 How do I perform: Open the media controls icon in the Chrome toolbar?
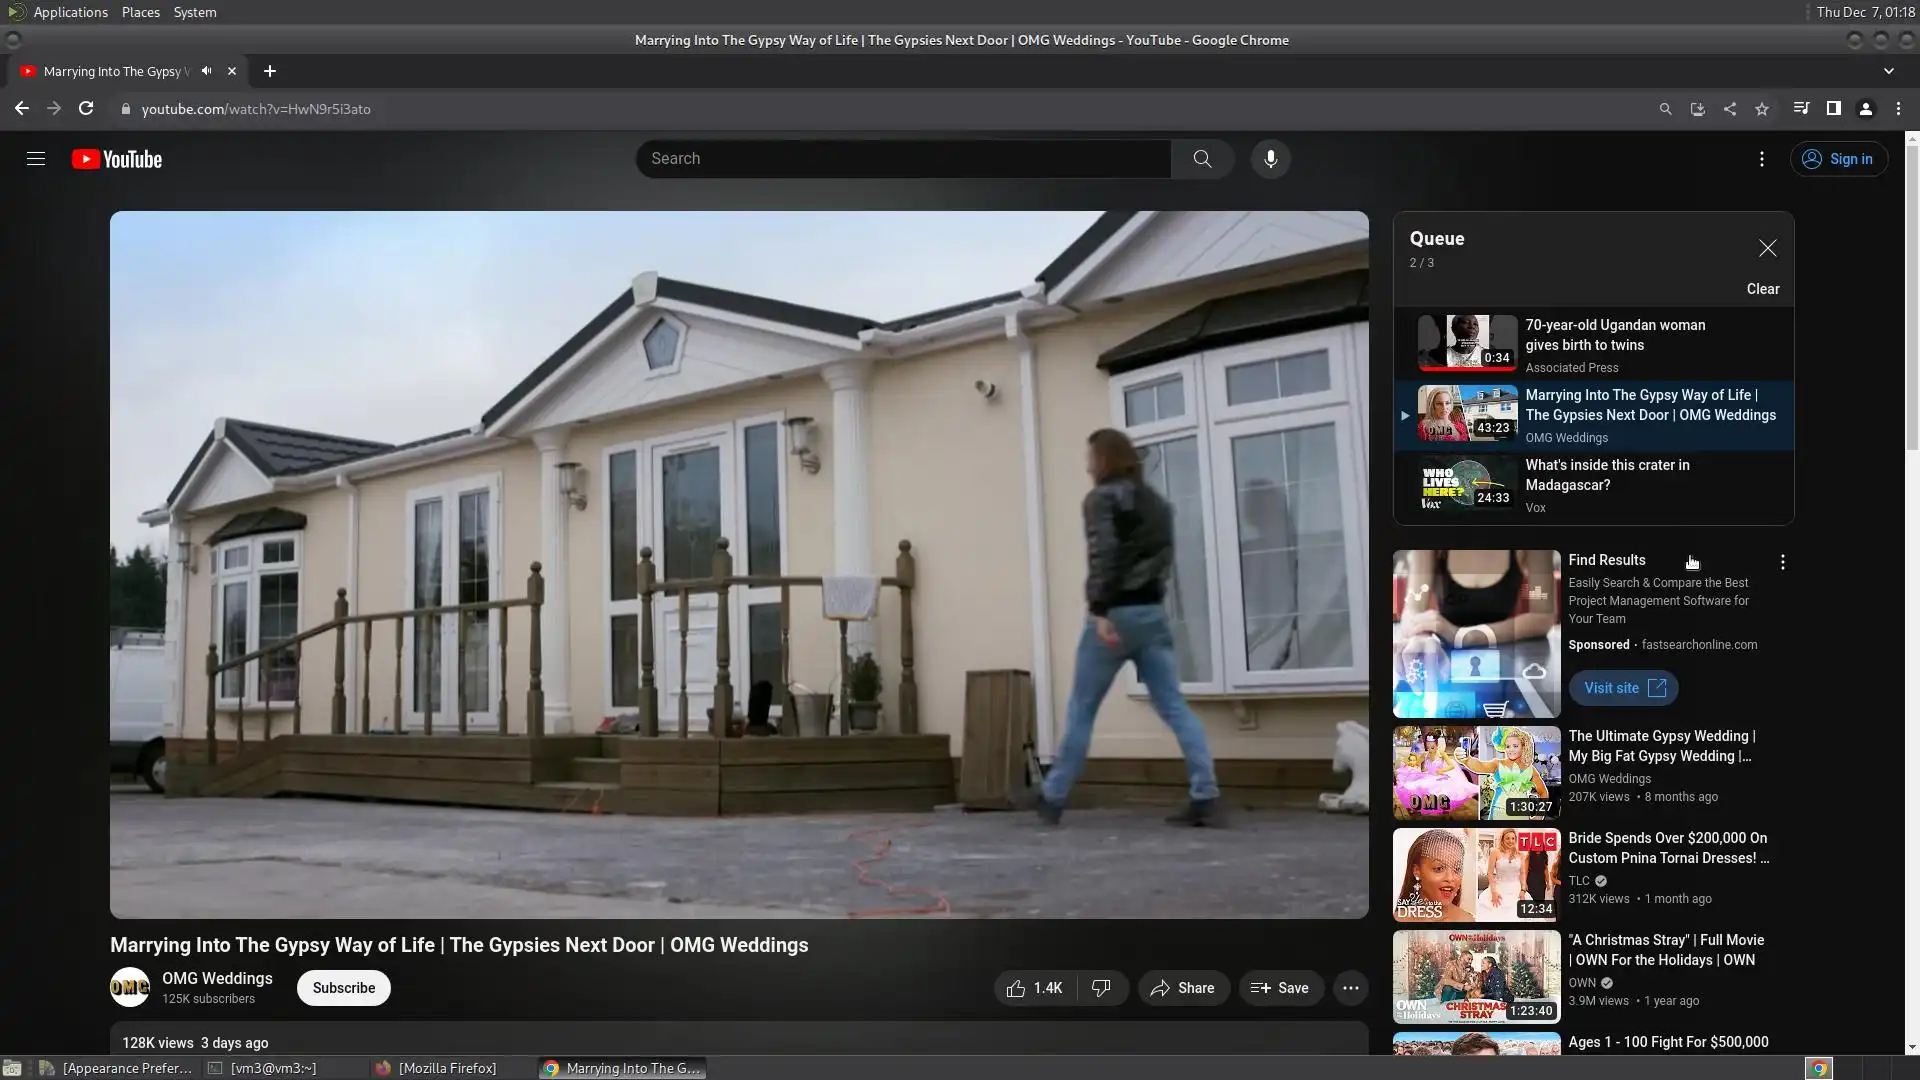coord(1801,109)
